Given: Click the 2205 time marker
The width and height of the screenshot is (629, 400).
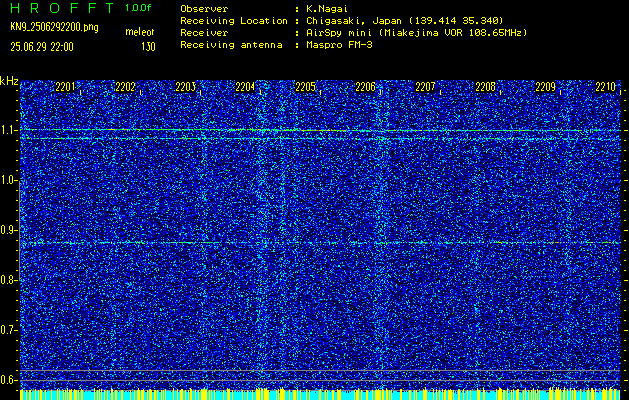Looking at the screenshot, I should point(305,87).
